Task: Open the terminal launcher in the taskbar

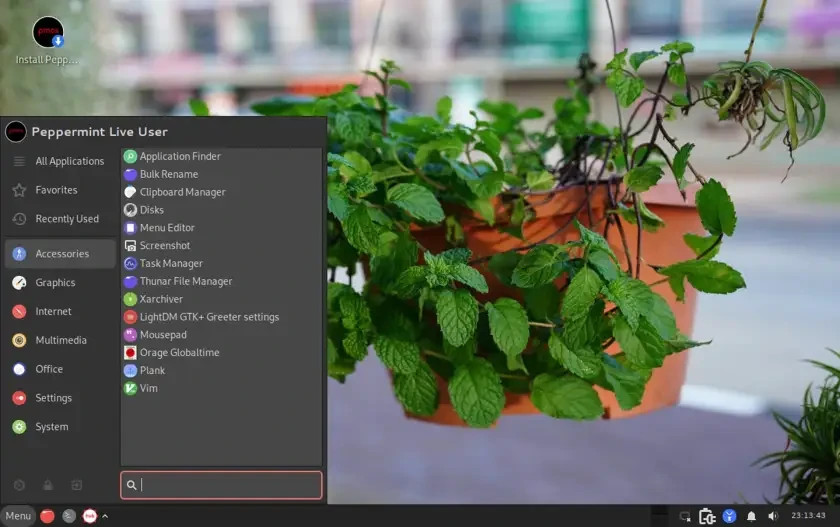Action: tap(69, 516)
